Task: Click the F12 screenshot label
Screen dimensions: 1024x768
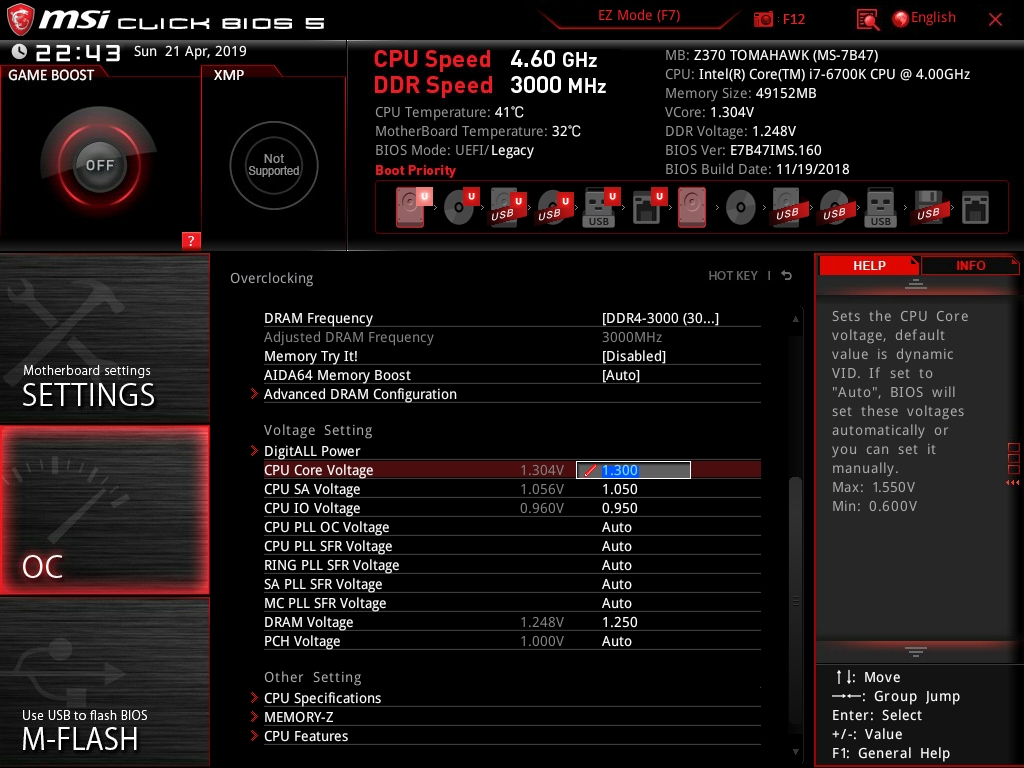Action: coord(793,19)
